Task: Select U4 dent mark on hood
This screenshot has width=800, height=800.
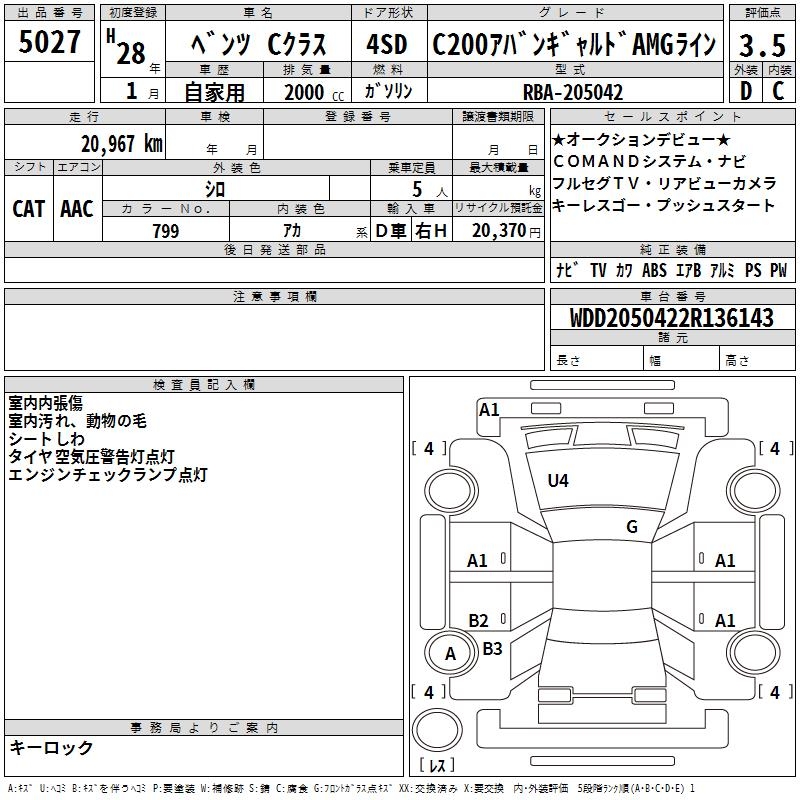Action: click(x=558, y=481)
